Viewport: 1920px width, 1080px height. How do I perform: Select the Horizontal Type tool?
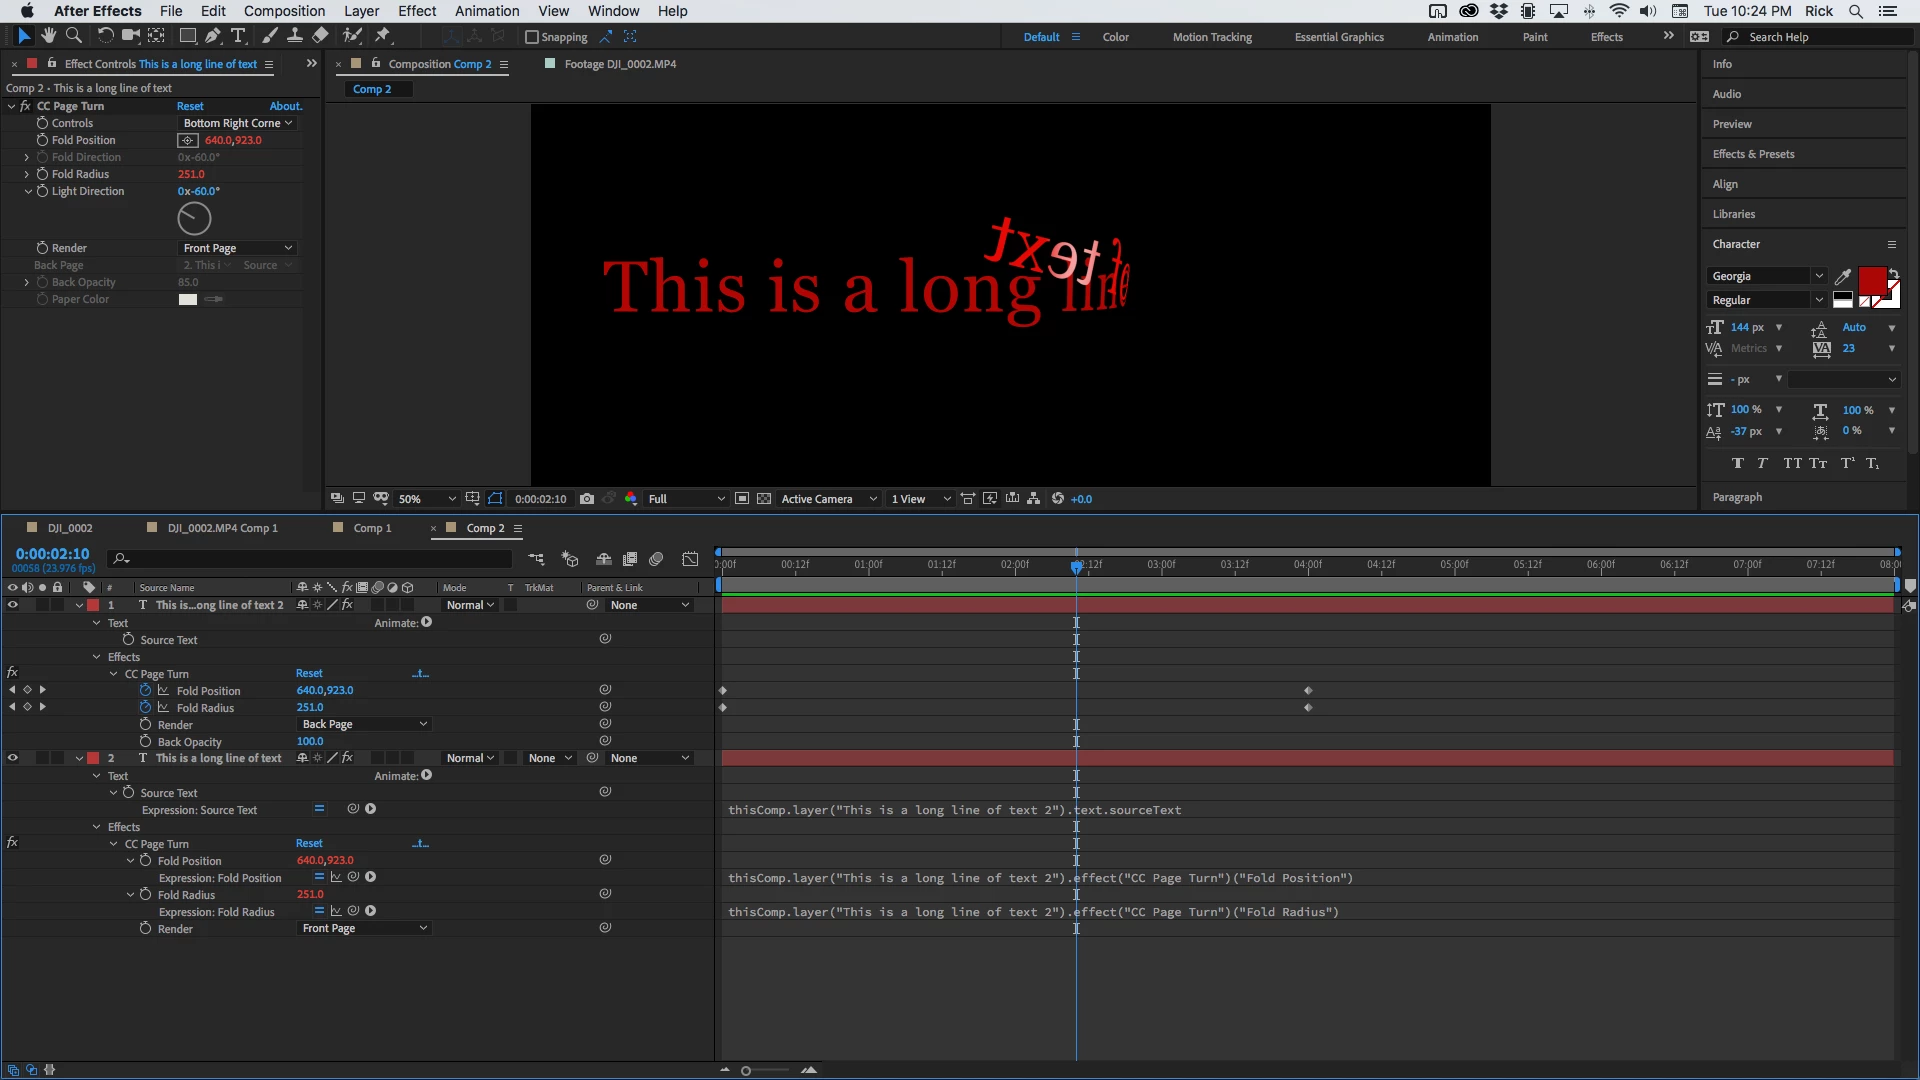(x=238, y=36)
